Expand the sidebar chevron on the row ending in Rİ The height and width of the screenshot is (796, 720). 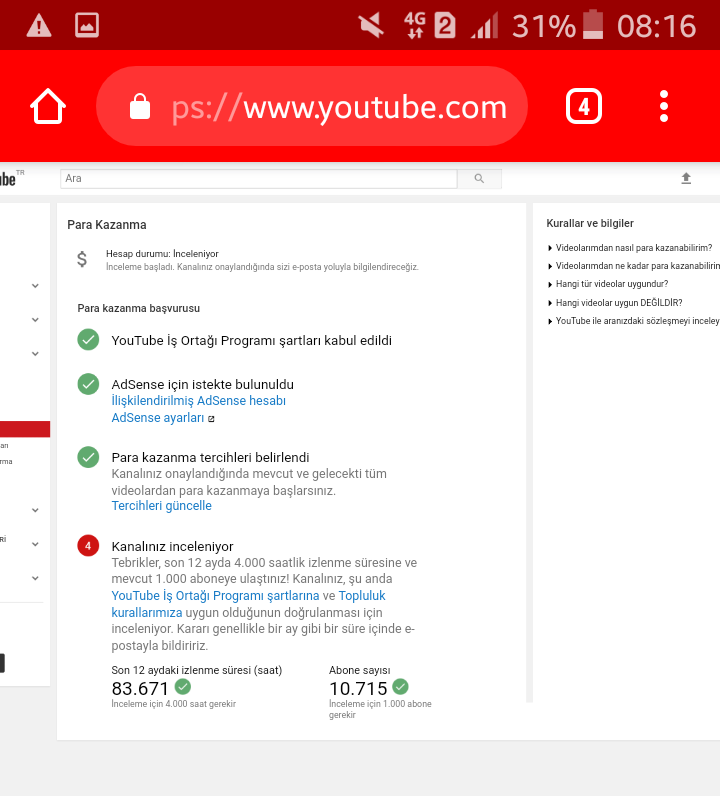35,544
